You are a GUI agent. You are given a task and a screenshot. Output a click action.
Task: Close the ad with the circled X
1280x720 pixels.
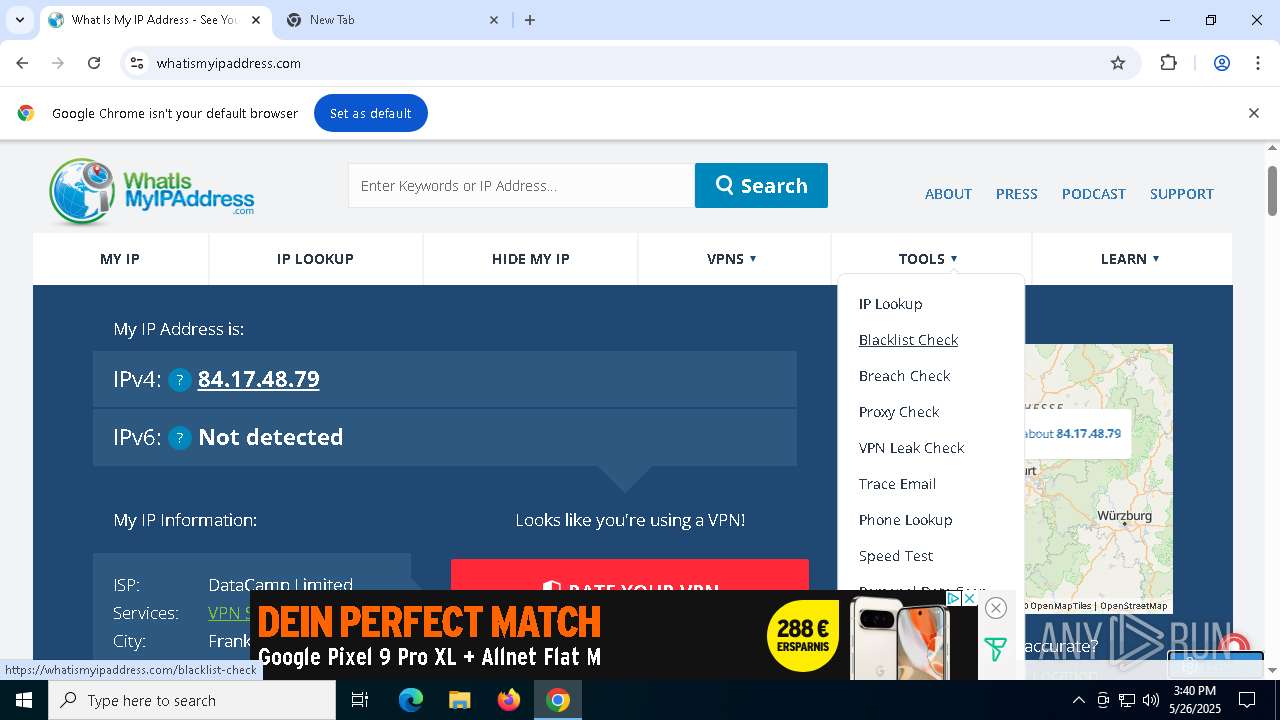coord(995,608)
